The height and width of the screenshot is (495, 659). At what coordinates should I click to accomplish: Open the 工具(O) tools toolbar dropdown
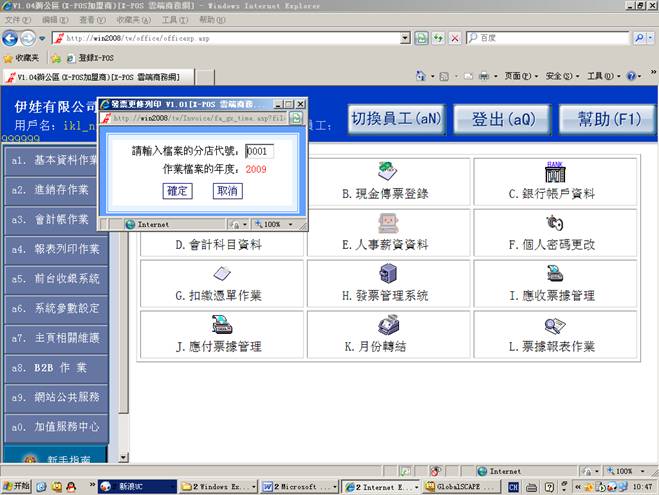pyautogui.click(x=601, y=76)
